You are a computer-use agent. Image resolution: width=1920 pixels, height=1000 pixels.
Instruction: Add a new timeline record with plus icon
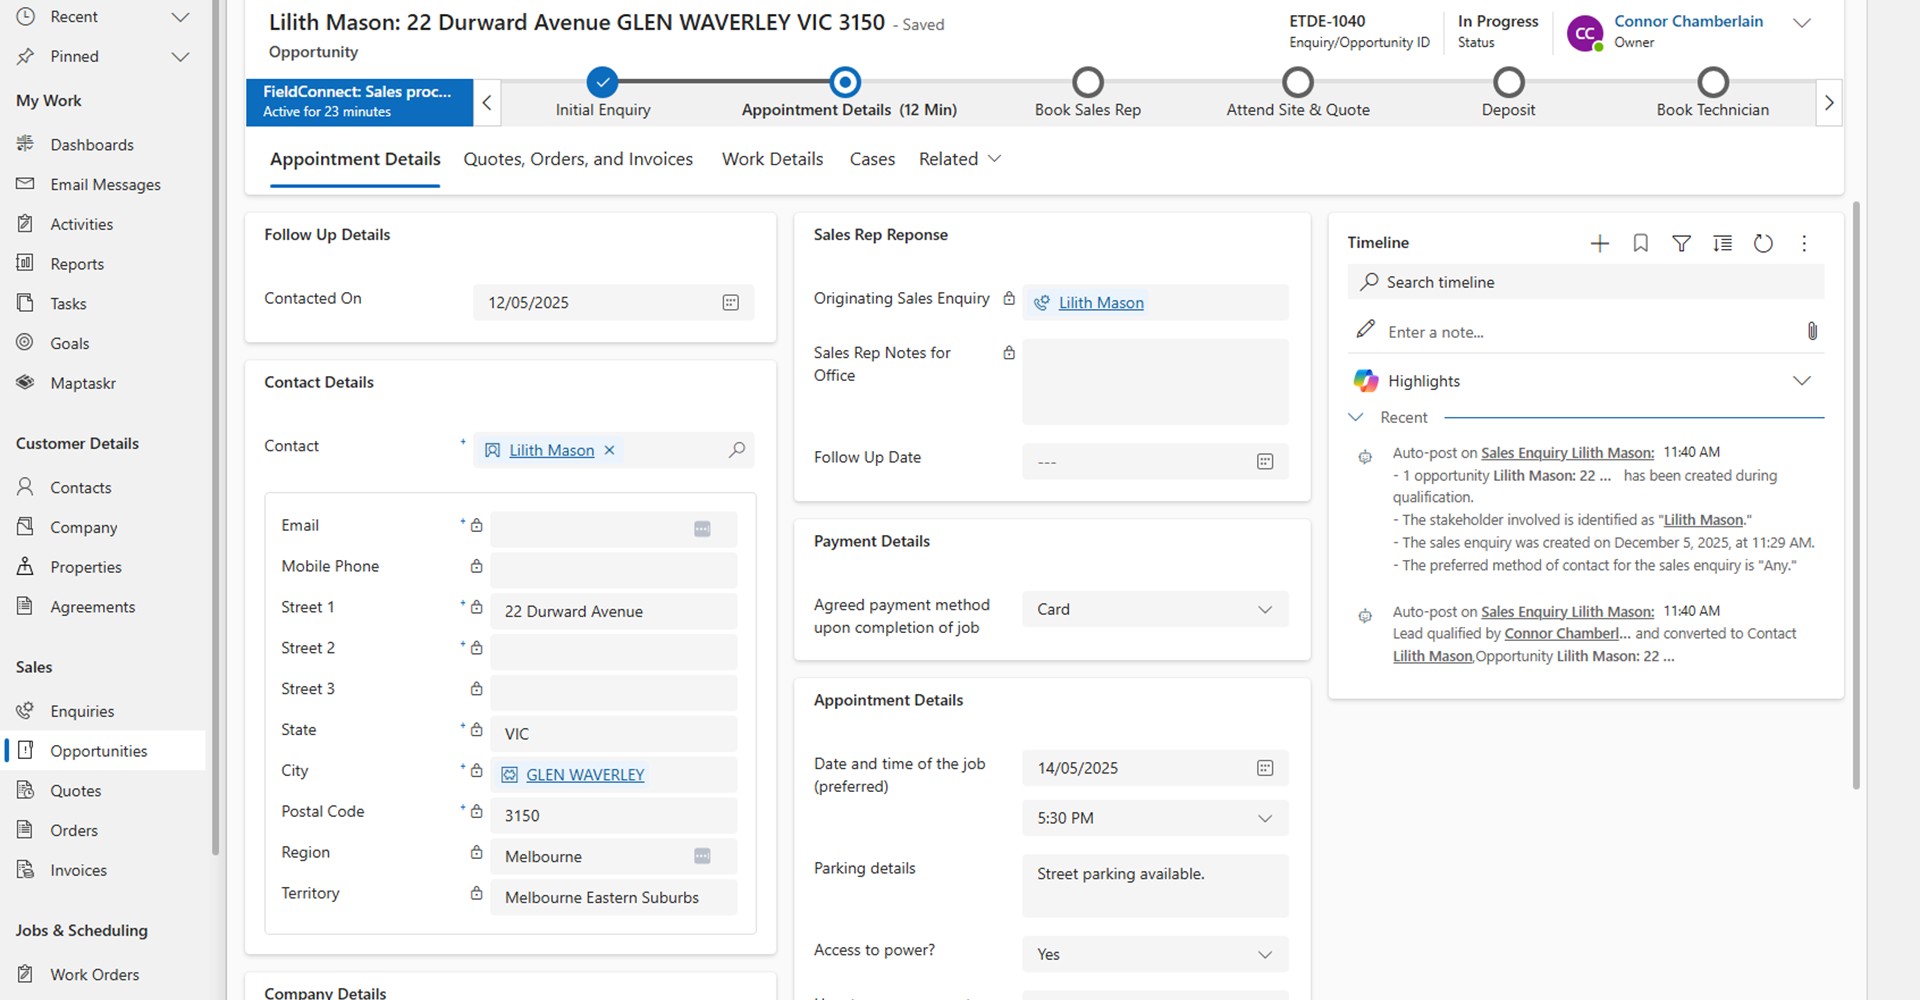tap(1600, 243)
